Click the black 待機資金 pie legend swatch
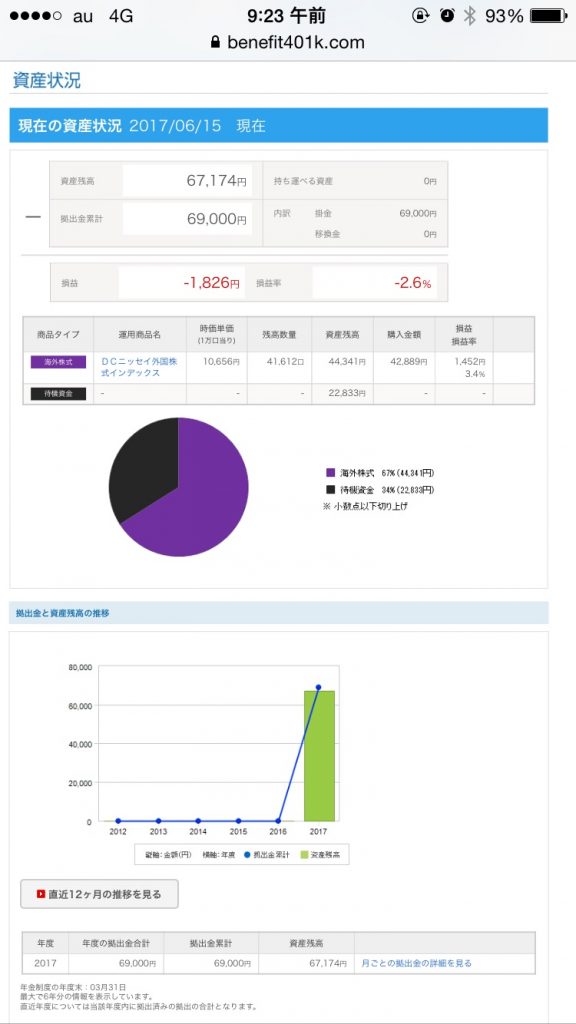Image resolution: width=576 pixels, height=1024 pixels. 330,490
